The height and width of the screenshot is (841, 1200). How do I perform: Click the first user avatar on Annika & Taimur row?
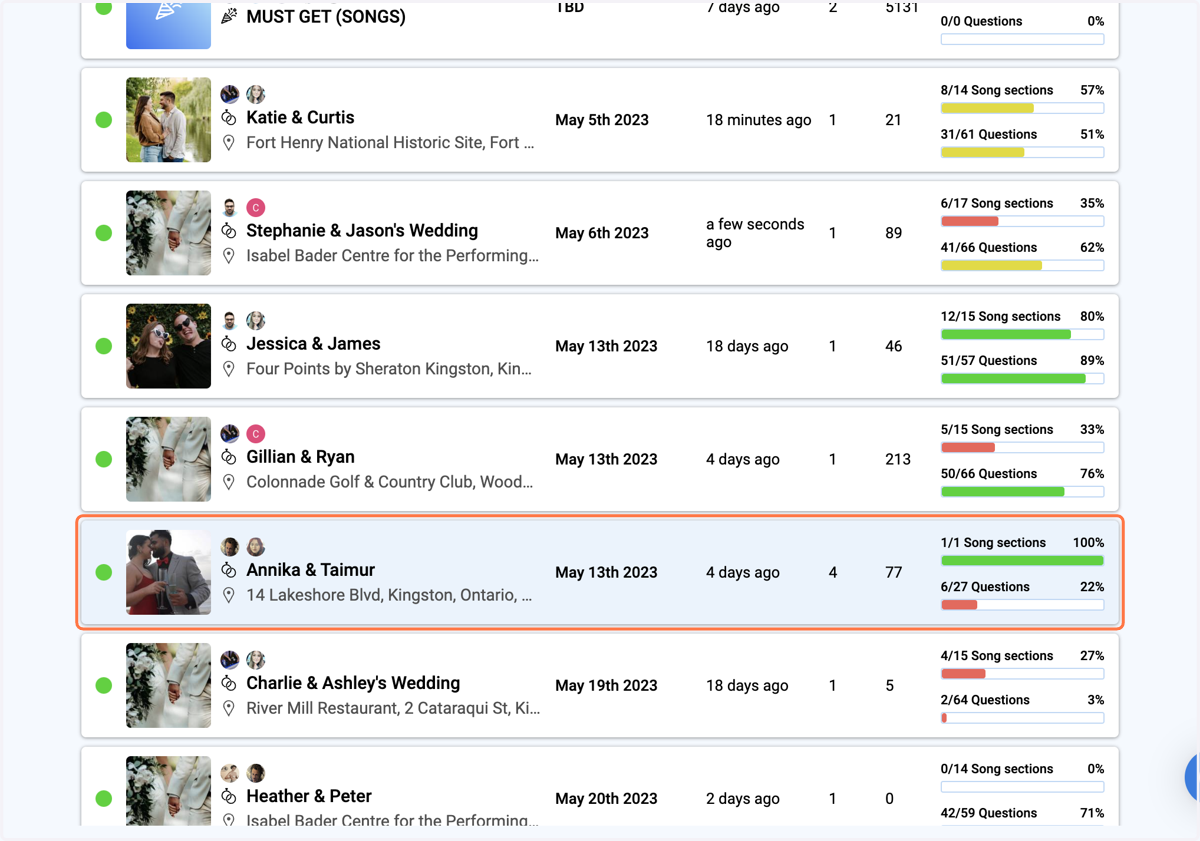tap(230, 547)
